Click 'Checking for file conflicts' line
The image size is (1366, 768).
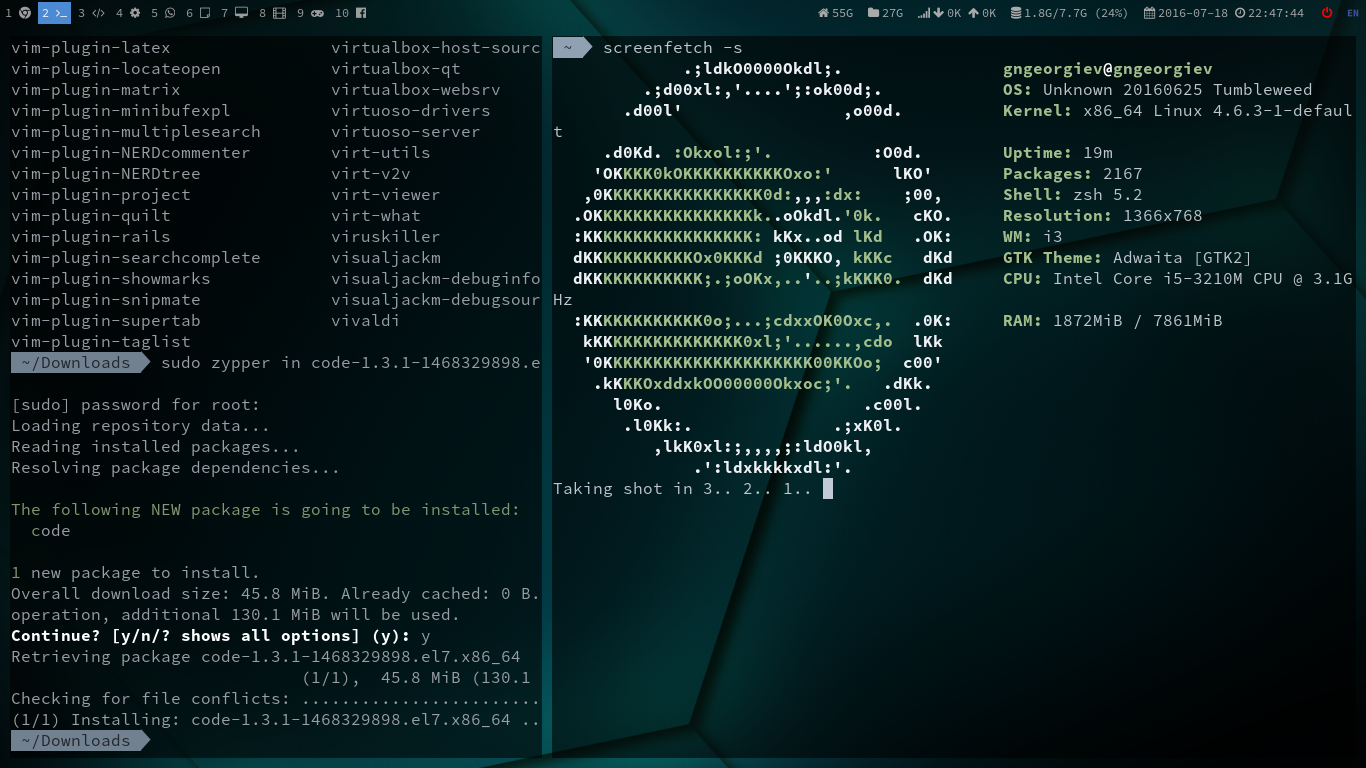pos(276,699)
